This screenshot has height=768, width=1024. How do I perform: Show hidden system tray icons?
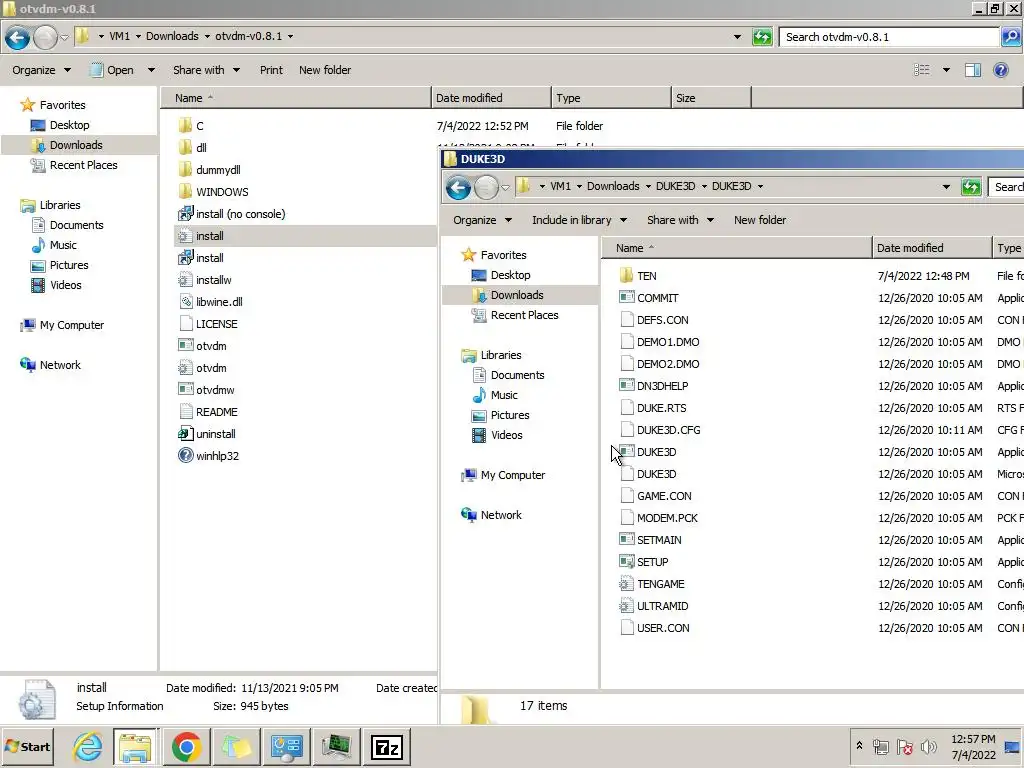click(859, 746)
